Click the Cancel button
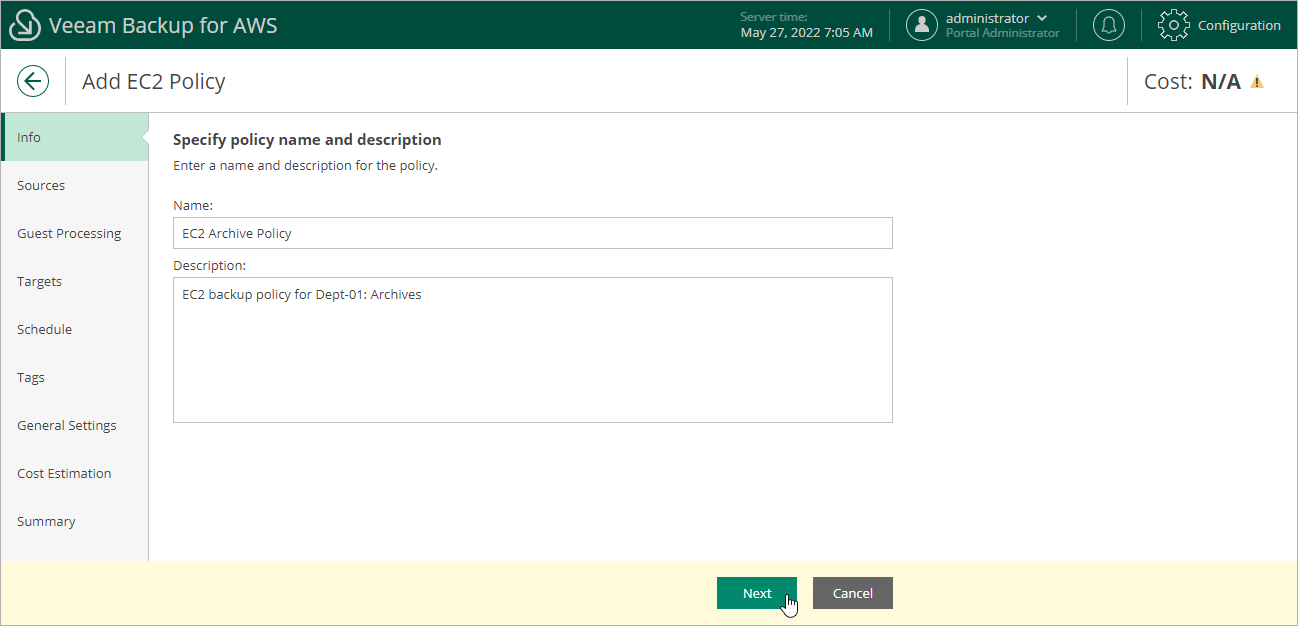 click(x=852, y=592)
